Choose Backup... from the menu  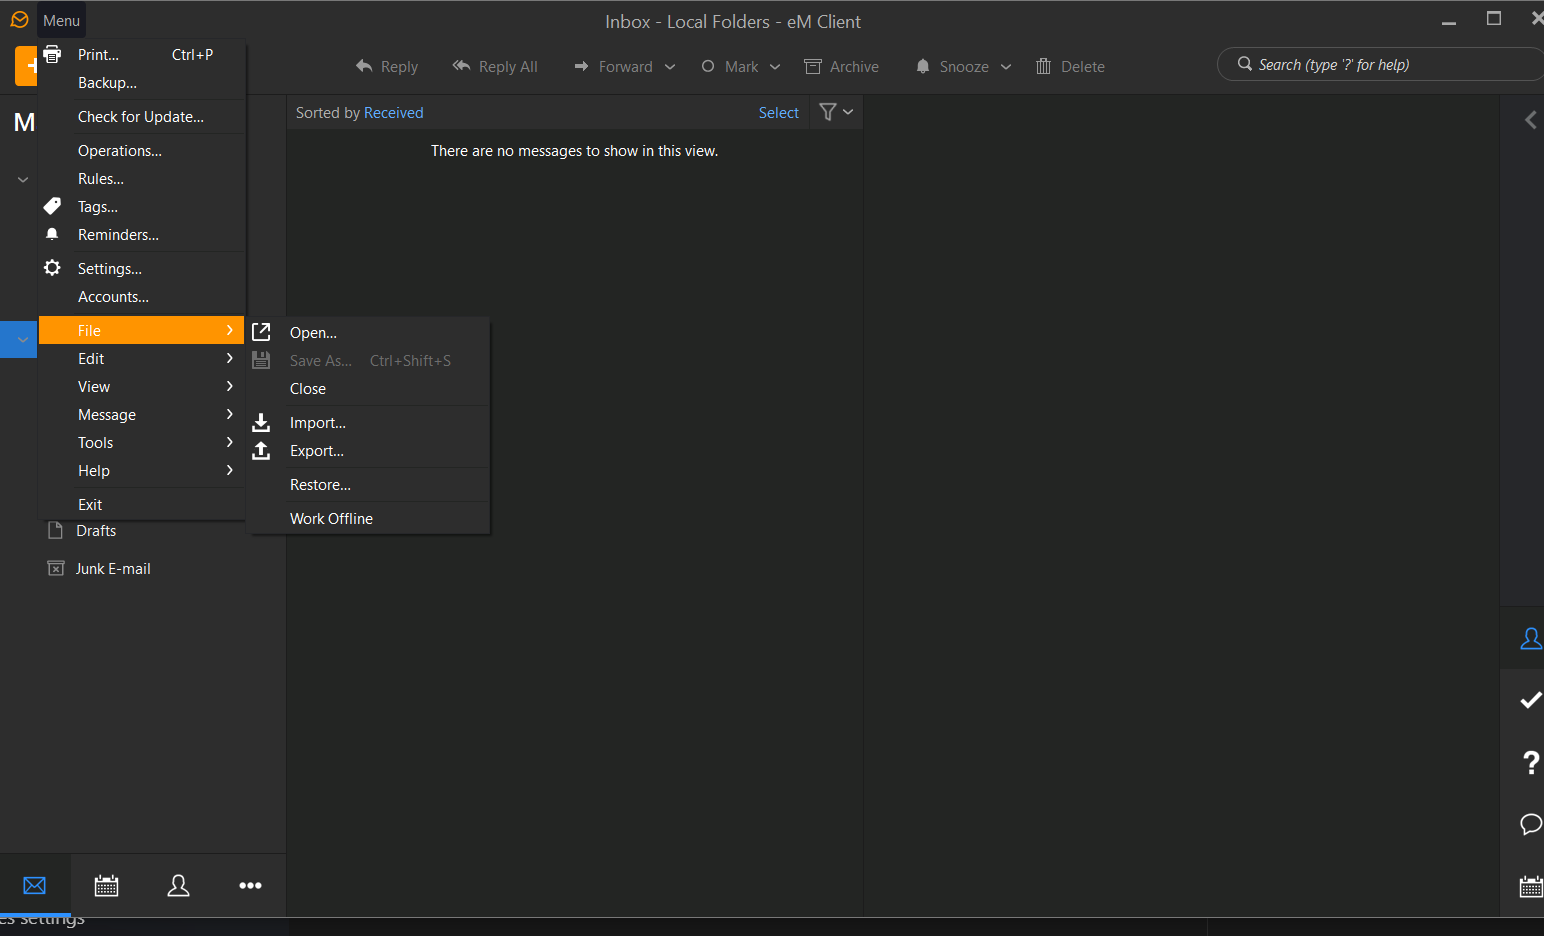click(x=142, y=83)
